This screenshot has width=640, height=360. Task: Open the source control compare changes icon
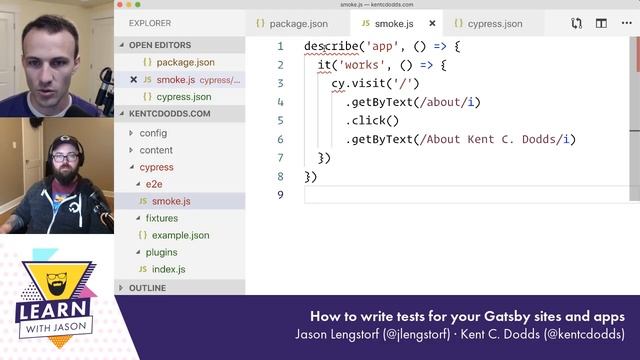tap(576, 23)
